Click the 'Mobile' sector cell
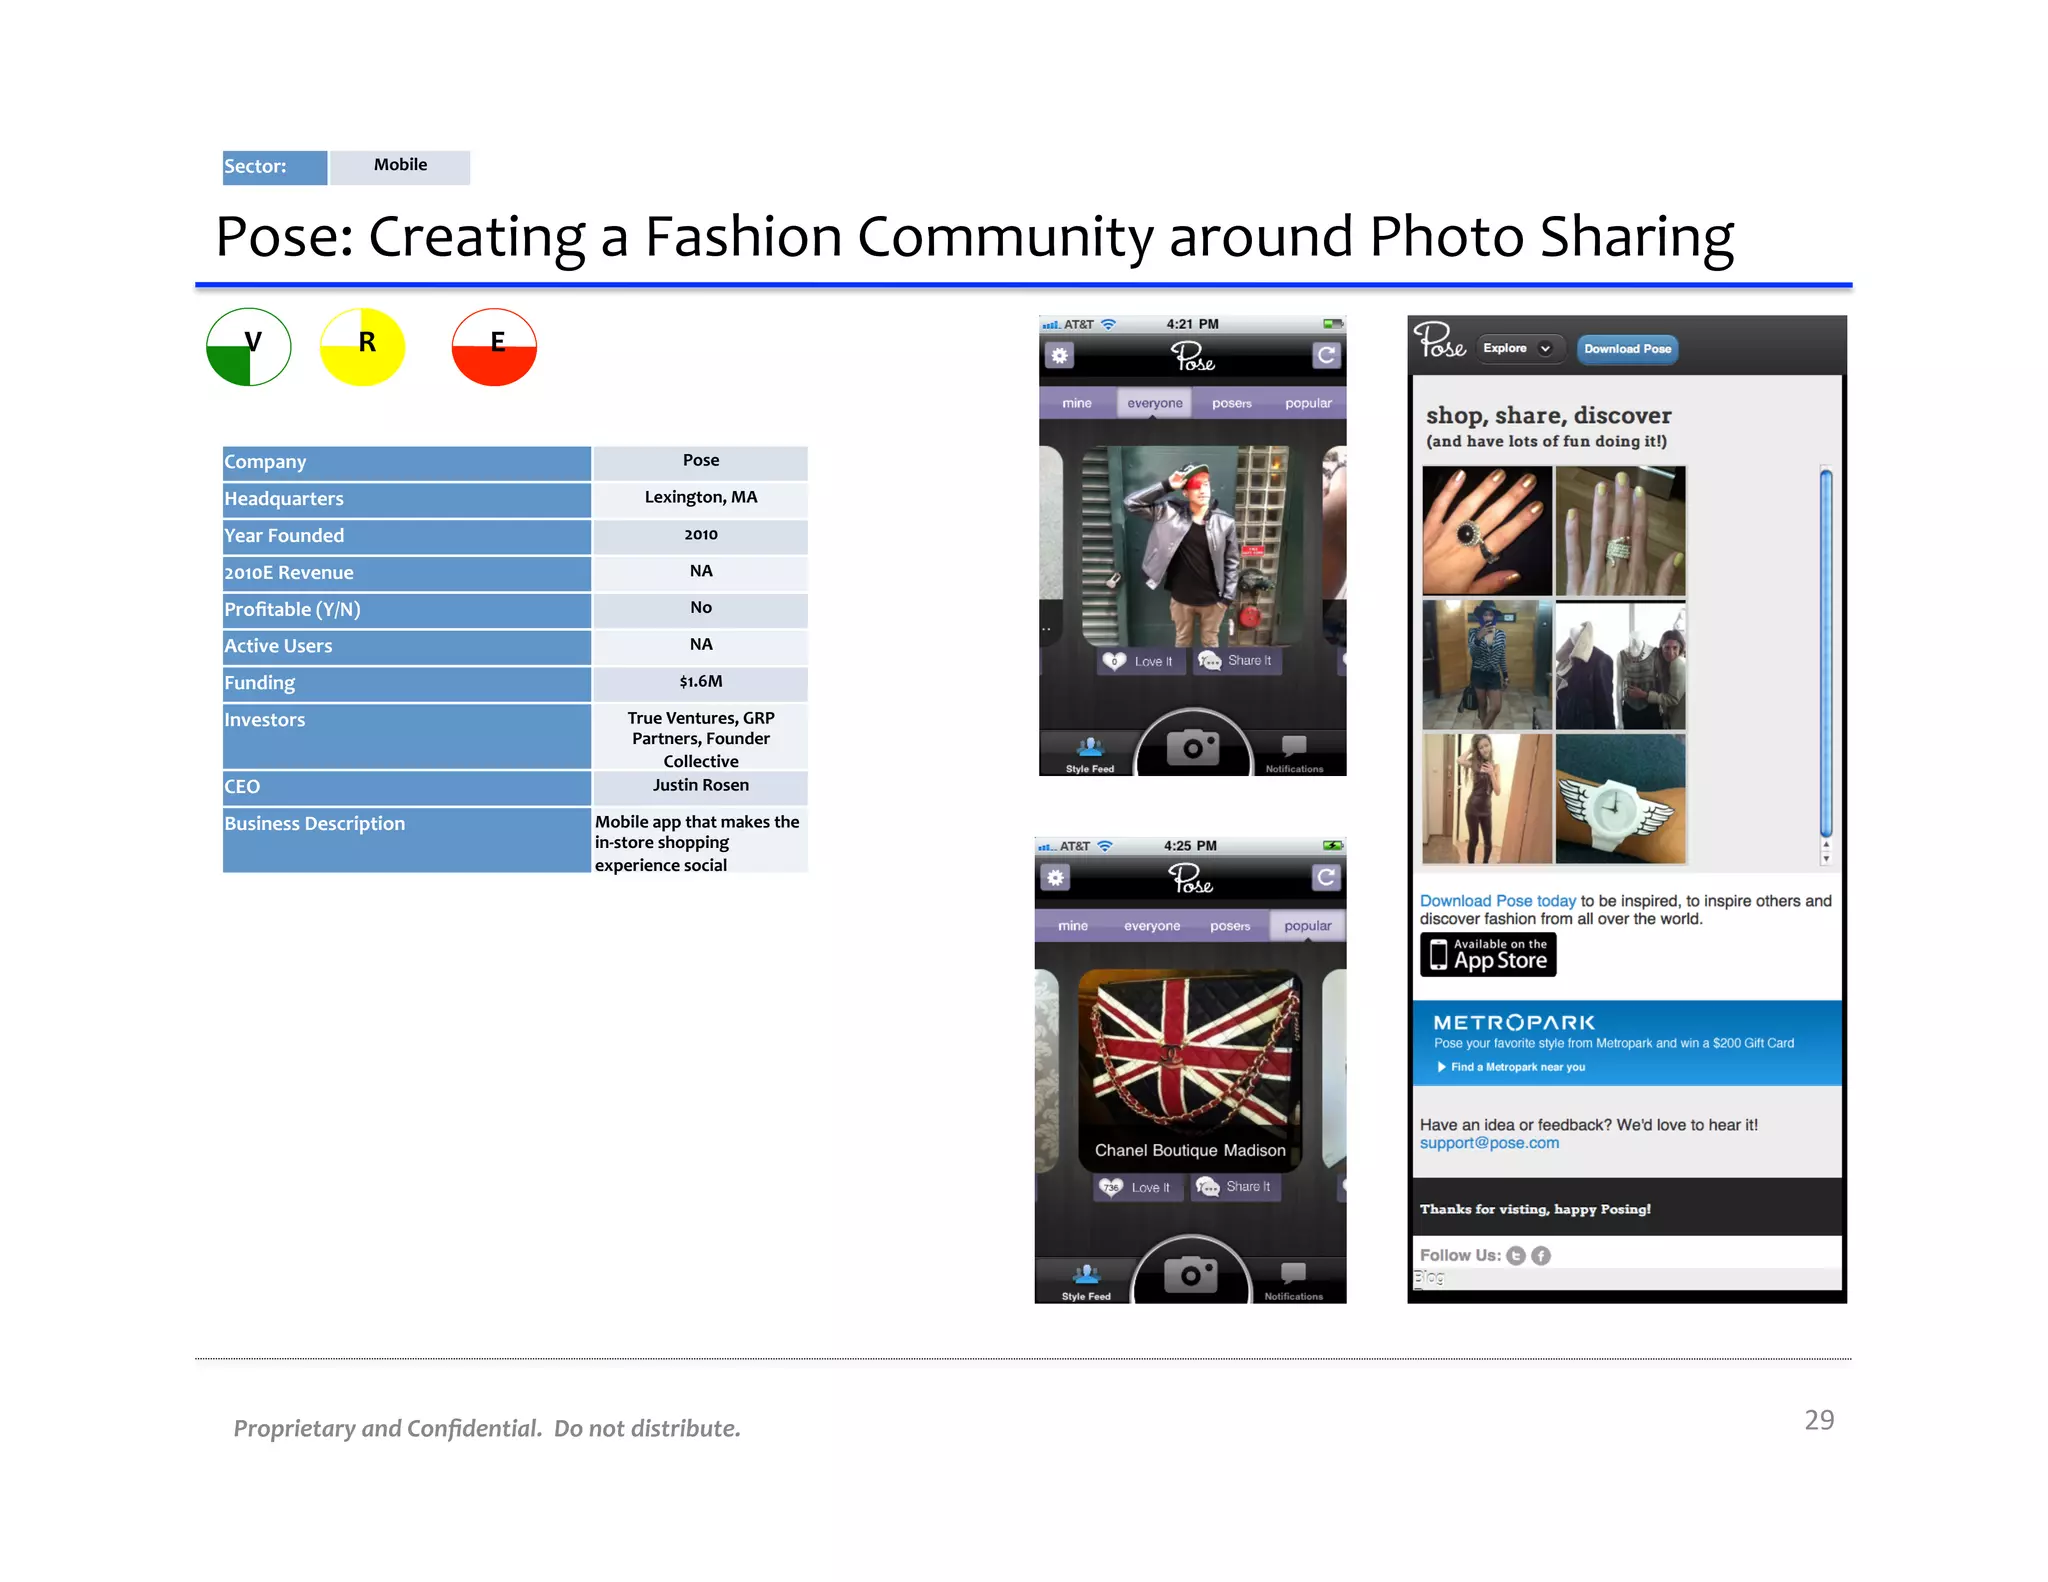Screen dimensions: 2048x1582 point(400,167)
